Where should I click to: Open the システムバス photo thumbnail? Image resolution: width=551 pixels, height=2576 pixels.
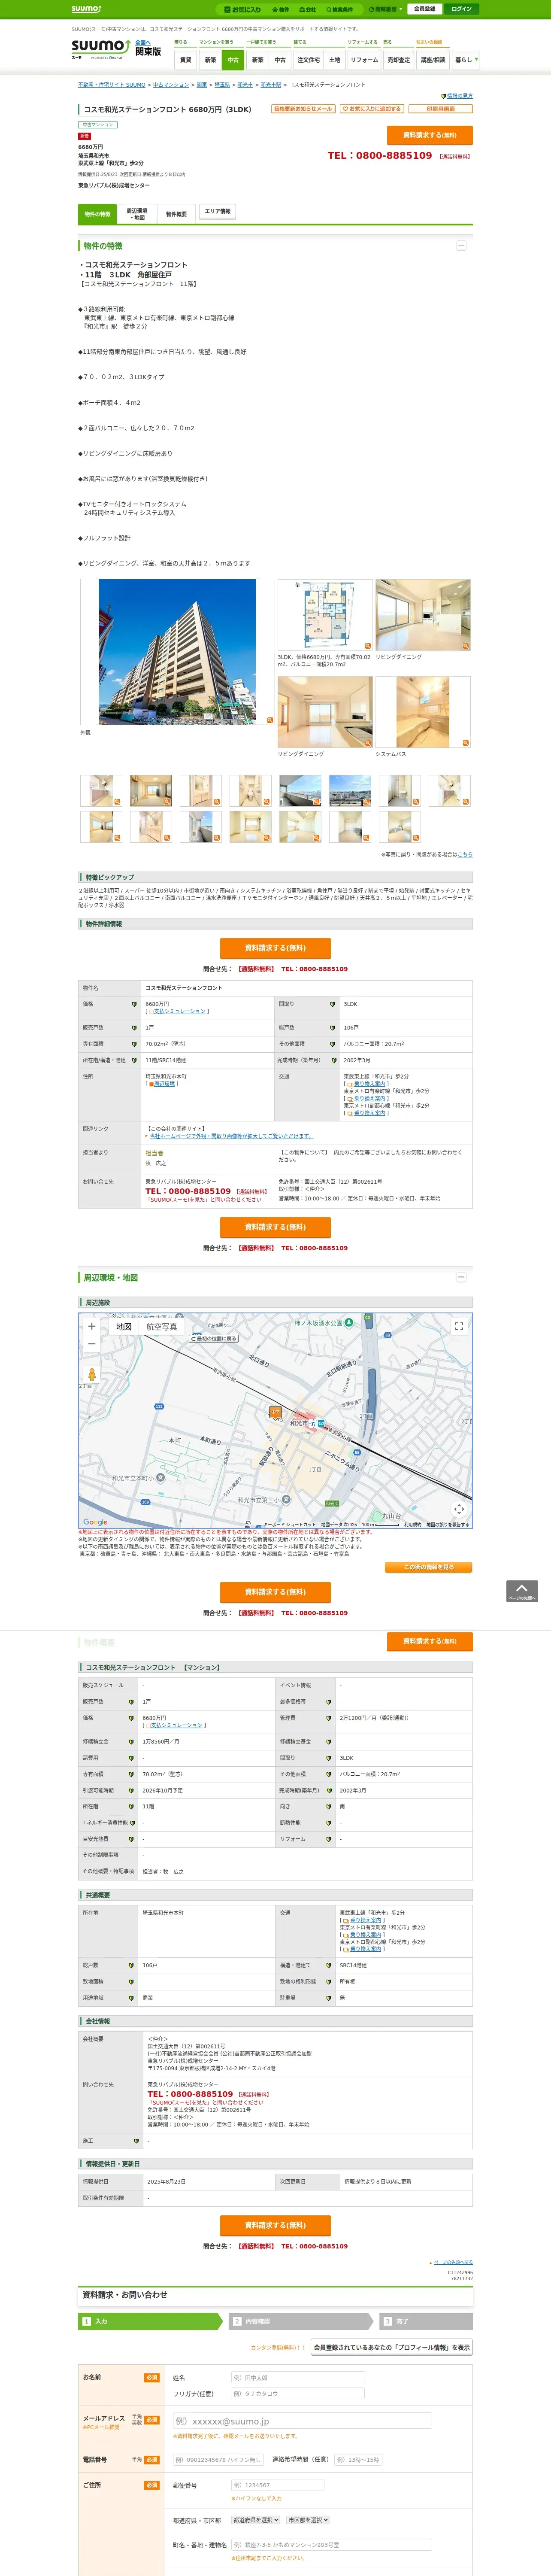click(x=423, y=712)
